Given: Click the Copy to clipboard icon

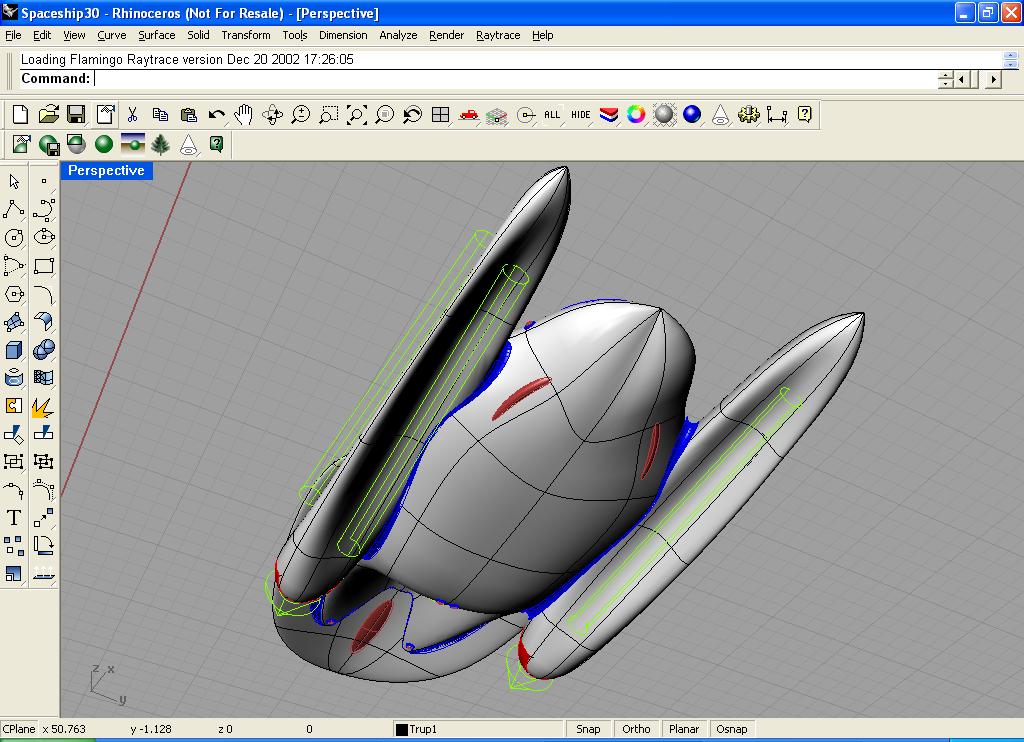Looking at the screenshot, I should pos(161,115).
